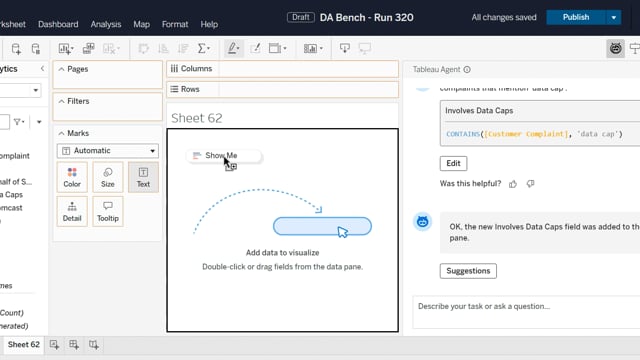
Task: Click the Download toolbar icon
Action: point(344,49)
